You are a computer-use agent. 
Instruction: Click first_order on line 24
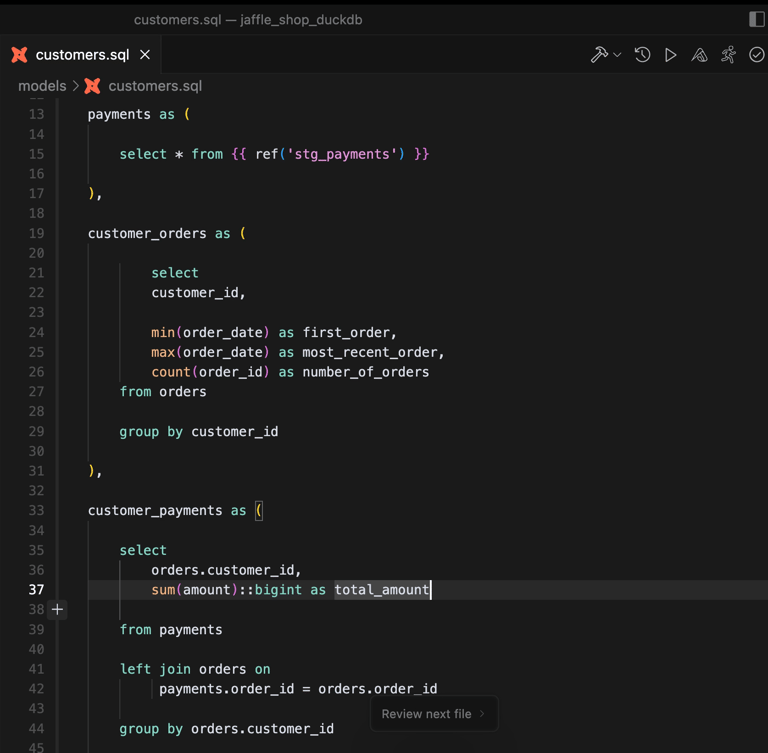click(x=346, y=332)
